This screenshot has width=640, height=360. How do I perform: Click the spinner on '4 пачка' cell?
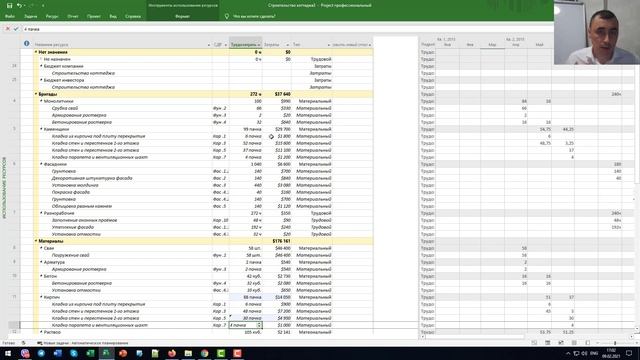point(259,325)
